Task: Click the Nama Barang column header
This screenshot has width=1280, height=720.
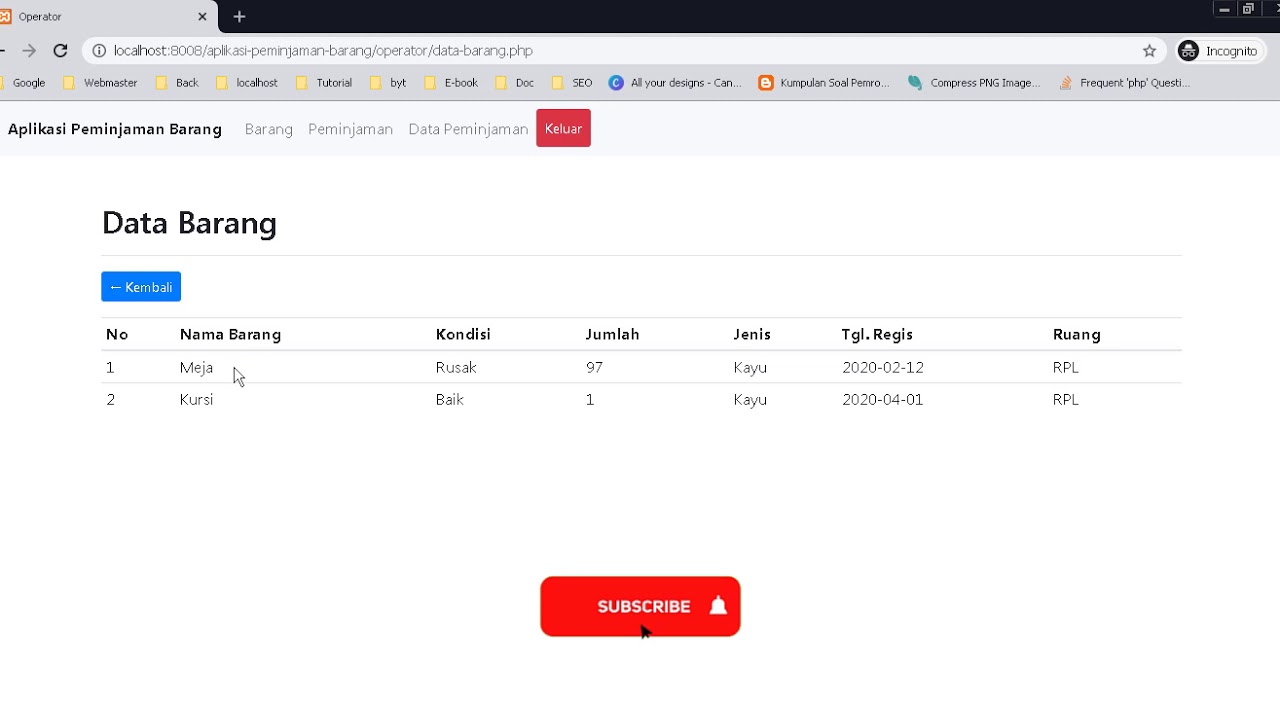Action: click(230, 334)
